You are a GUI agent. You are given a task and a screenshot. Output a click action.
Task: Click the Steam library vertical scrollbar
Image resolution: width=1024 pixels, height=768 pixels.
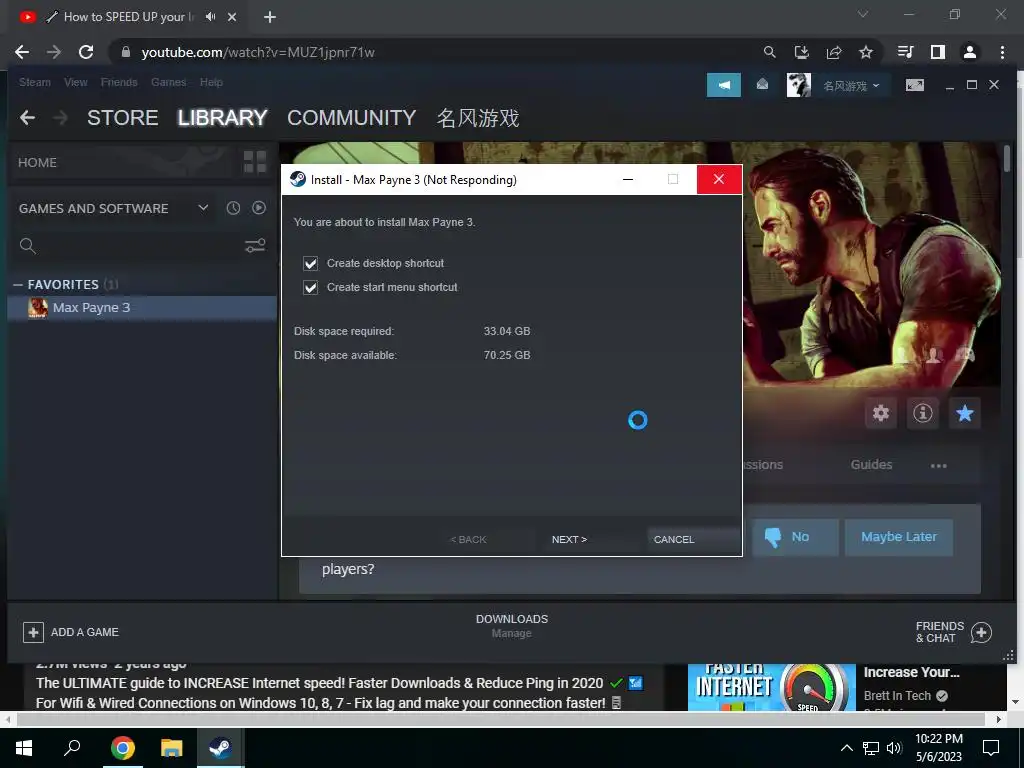1007,159
